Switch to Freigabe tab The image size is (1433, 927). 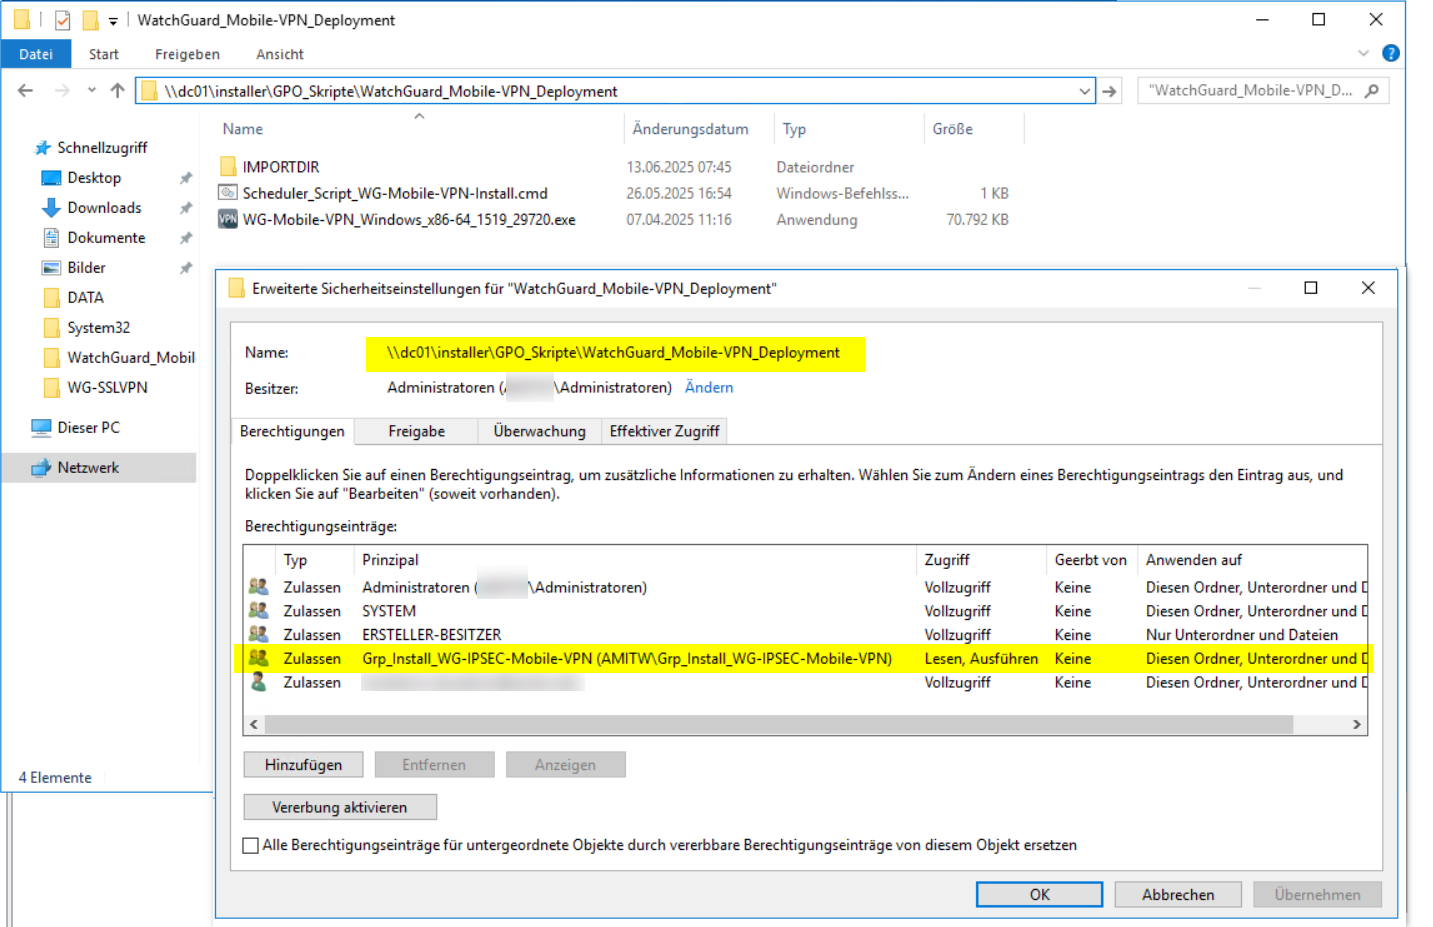click(417, 431)
